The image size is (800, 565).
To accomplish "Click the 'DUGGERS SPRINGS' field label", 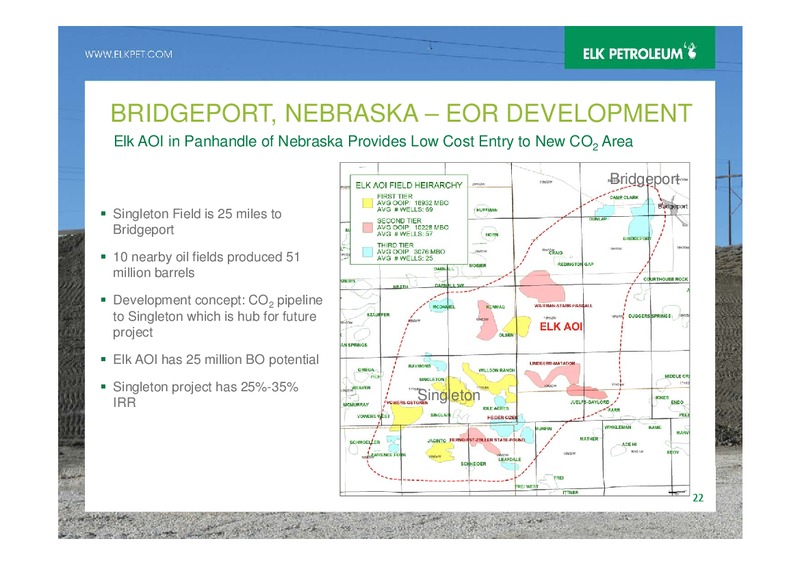I will [x=649, y=316].
